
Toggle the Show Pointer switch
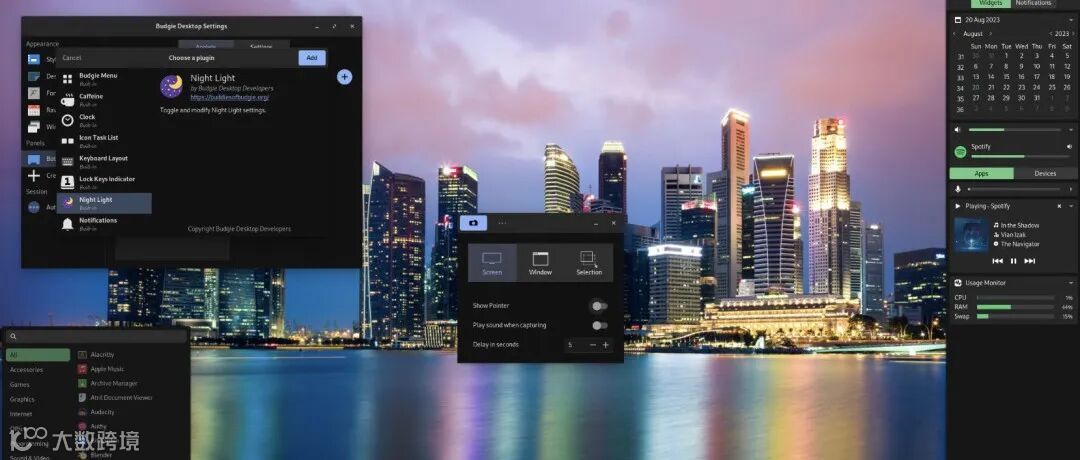coord(599,306)
